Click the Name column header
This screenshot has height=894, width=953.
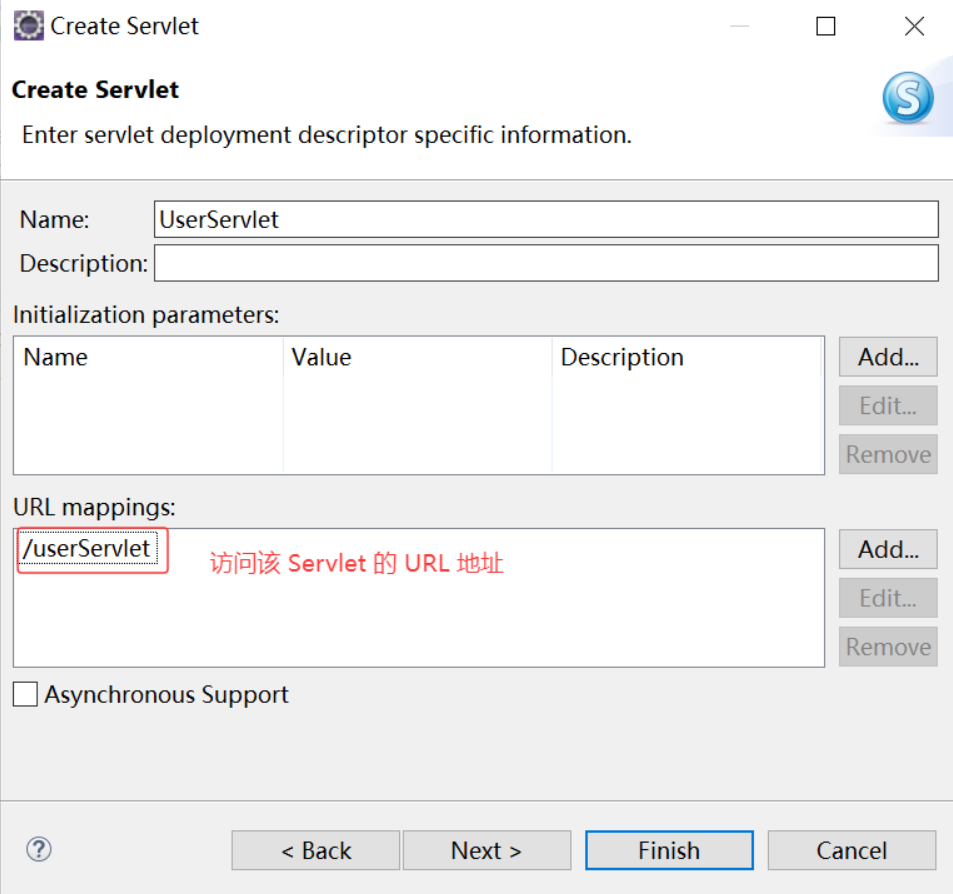pos(148,357)
